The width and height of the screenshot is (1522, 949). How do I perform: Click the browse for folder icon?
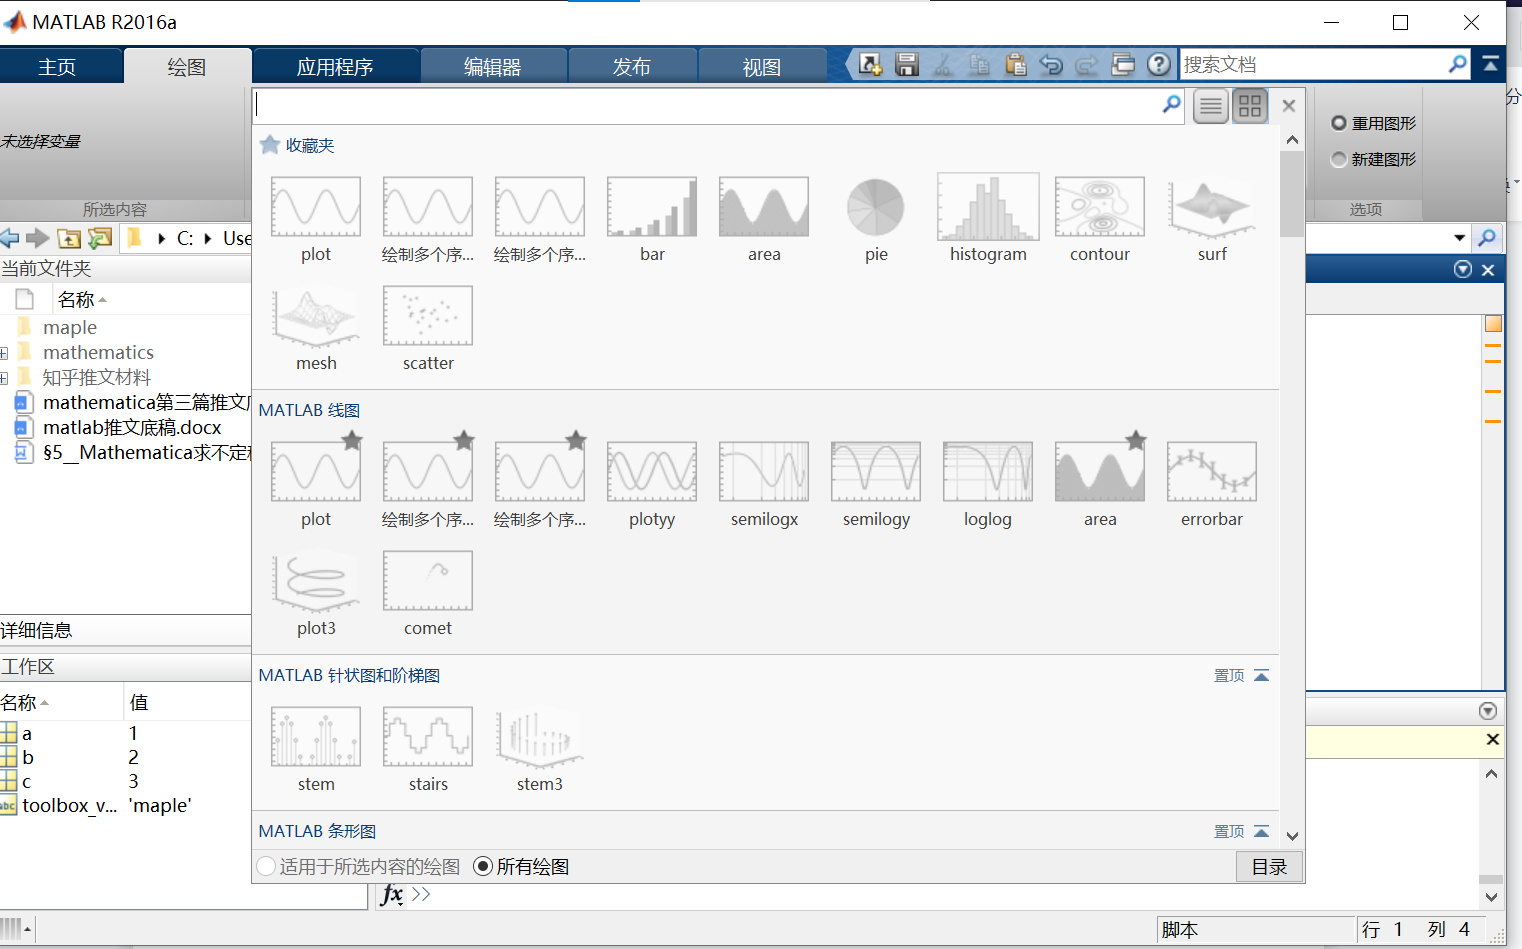coord(100,238)
